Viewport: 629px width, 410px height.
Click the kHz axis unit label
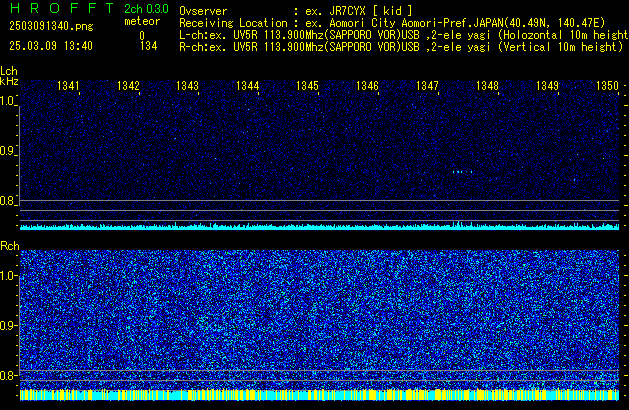(9, 81)
